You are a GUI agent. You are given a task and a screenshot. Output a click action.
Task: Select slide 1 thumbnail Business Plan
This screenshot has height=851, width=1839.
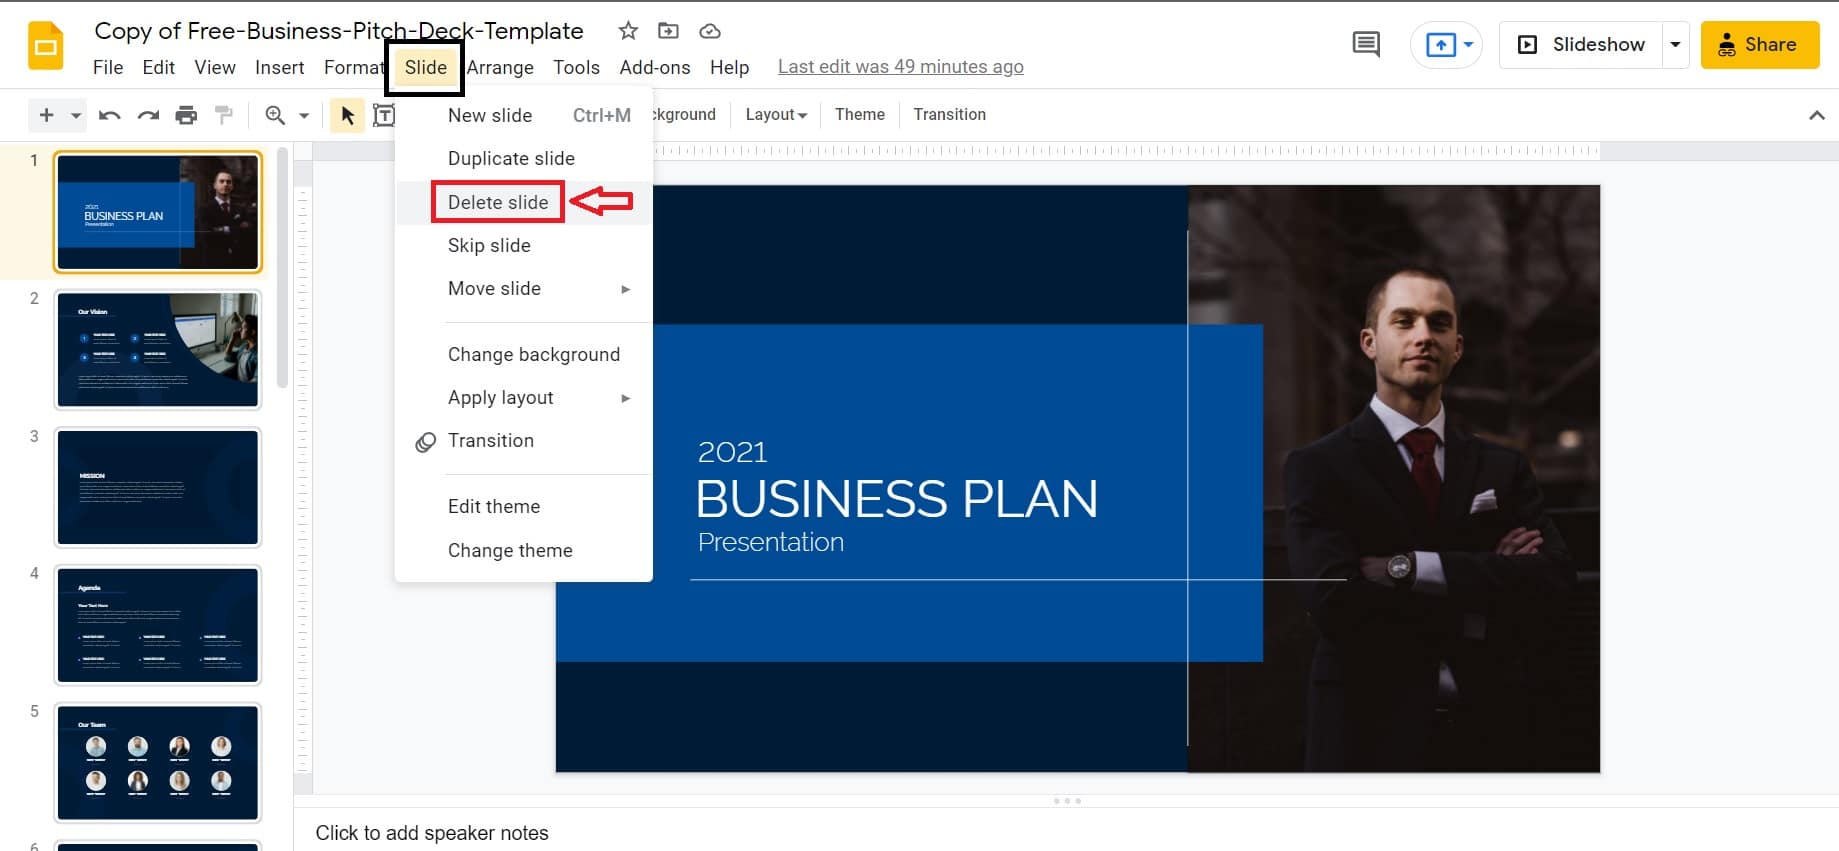[x=158, y=212]
